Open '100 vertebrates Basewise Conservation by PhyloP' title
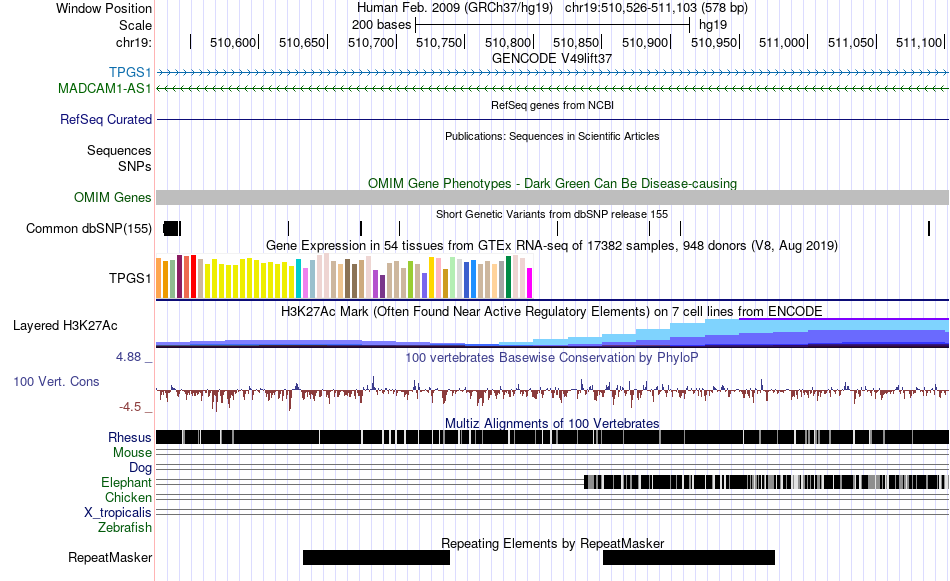Screen dimensions: 950x581 point(552,357)
